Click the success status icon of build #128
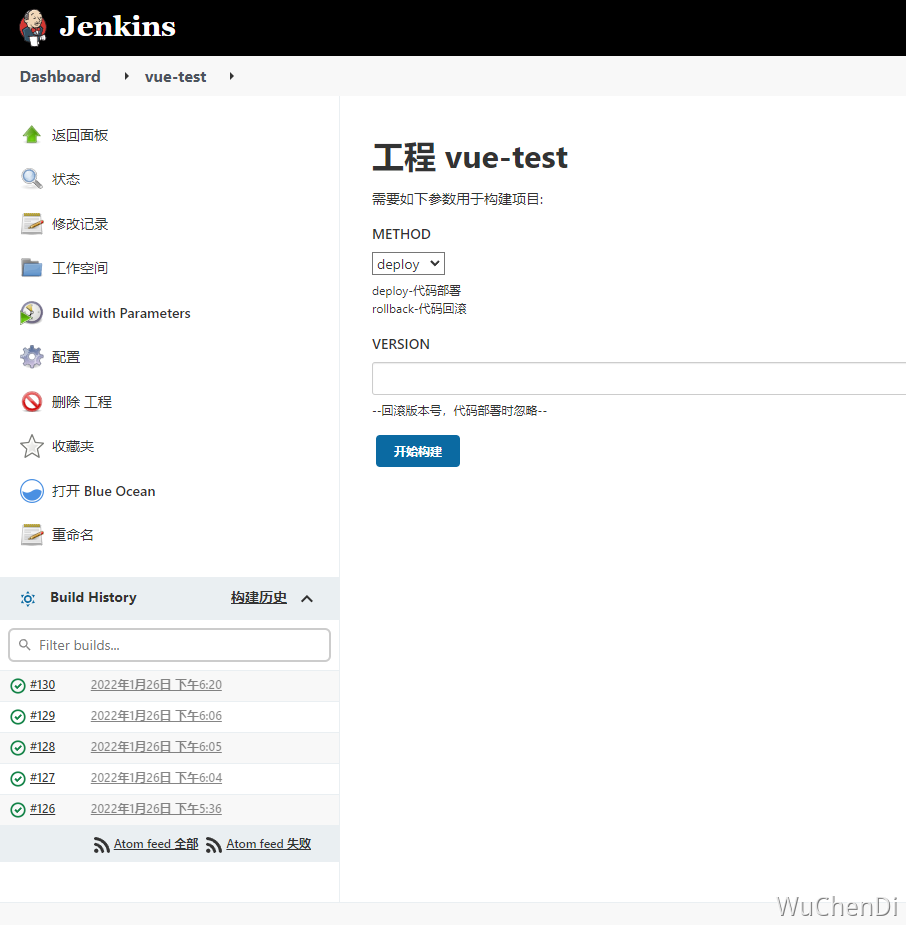906x925 pixels. [x=18, y=747]
